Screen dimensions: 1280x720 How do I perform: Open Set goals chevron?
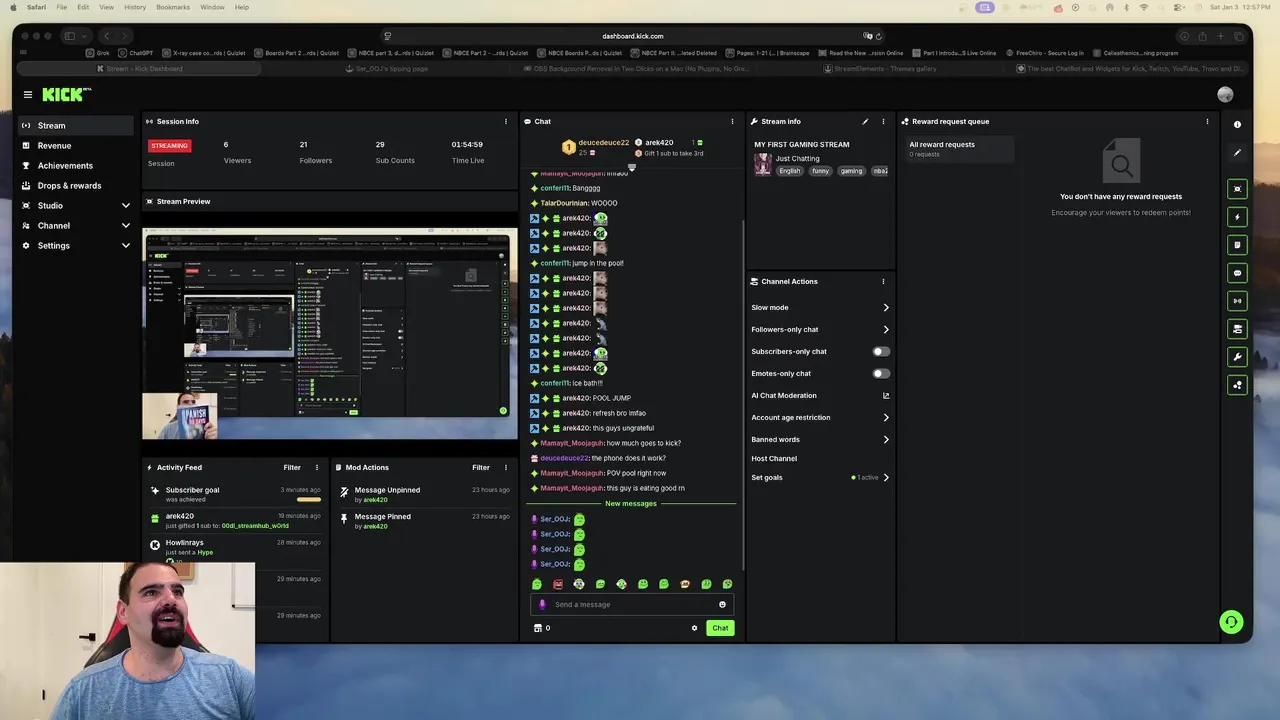pos(886,478)
